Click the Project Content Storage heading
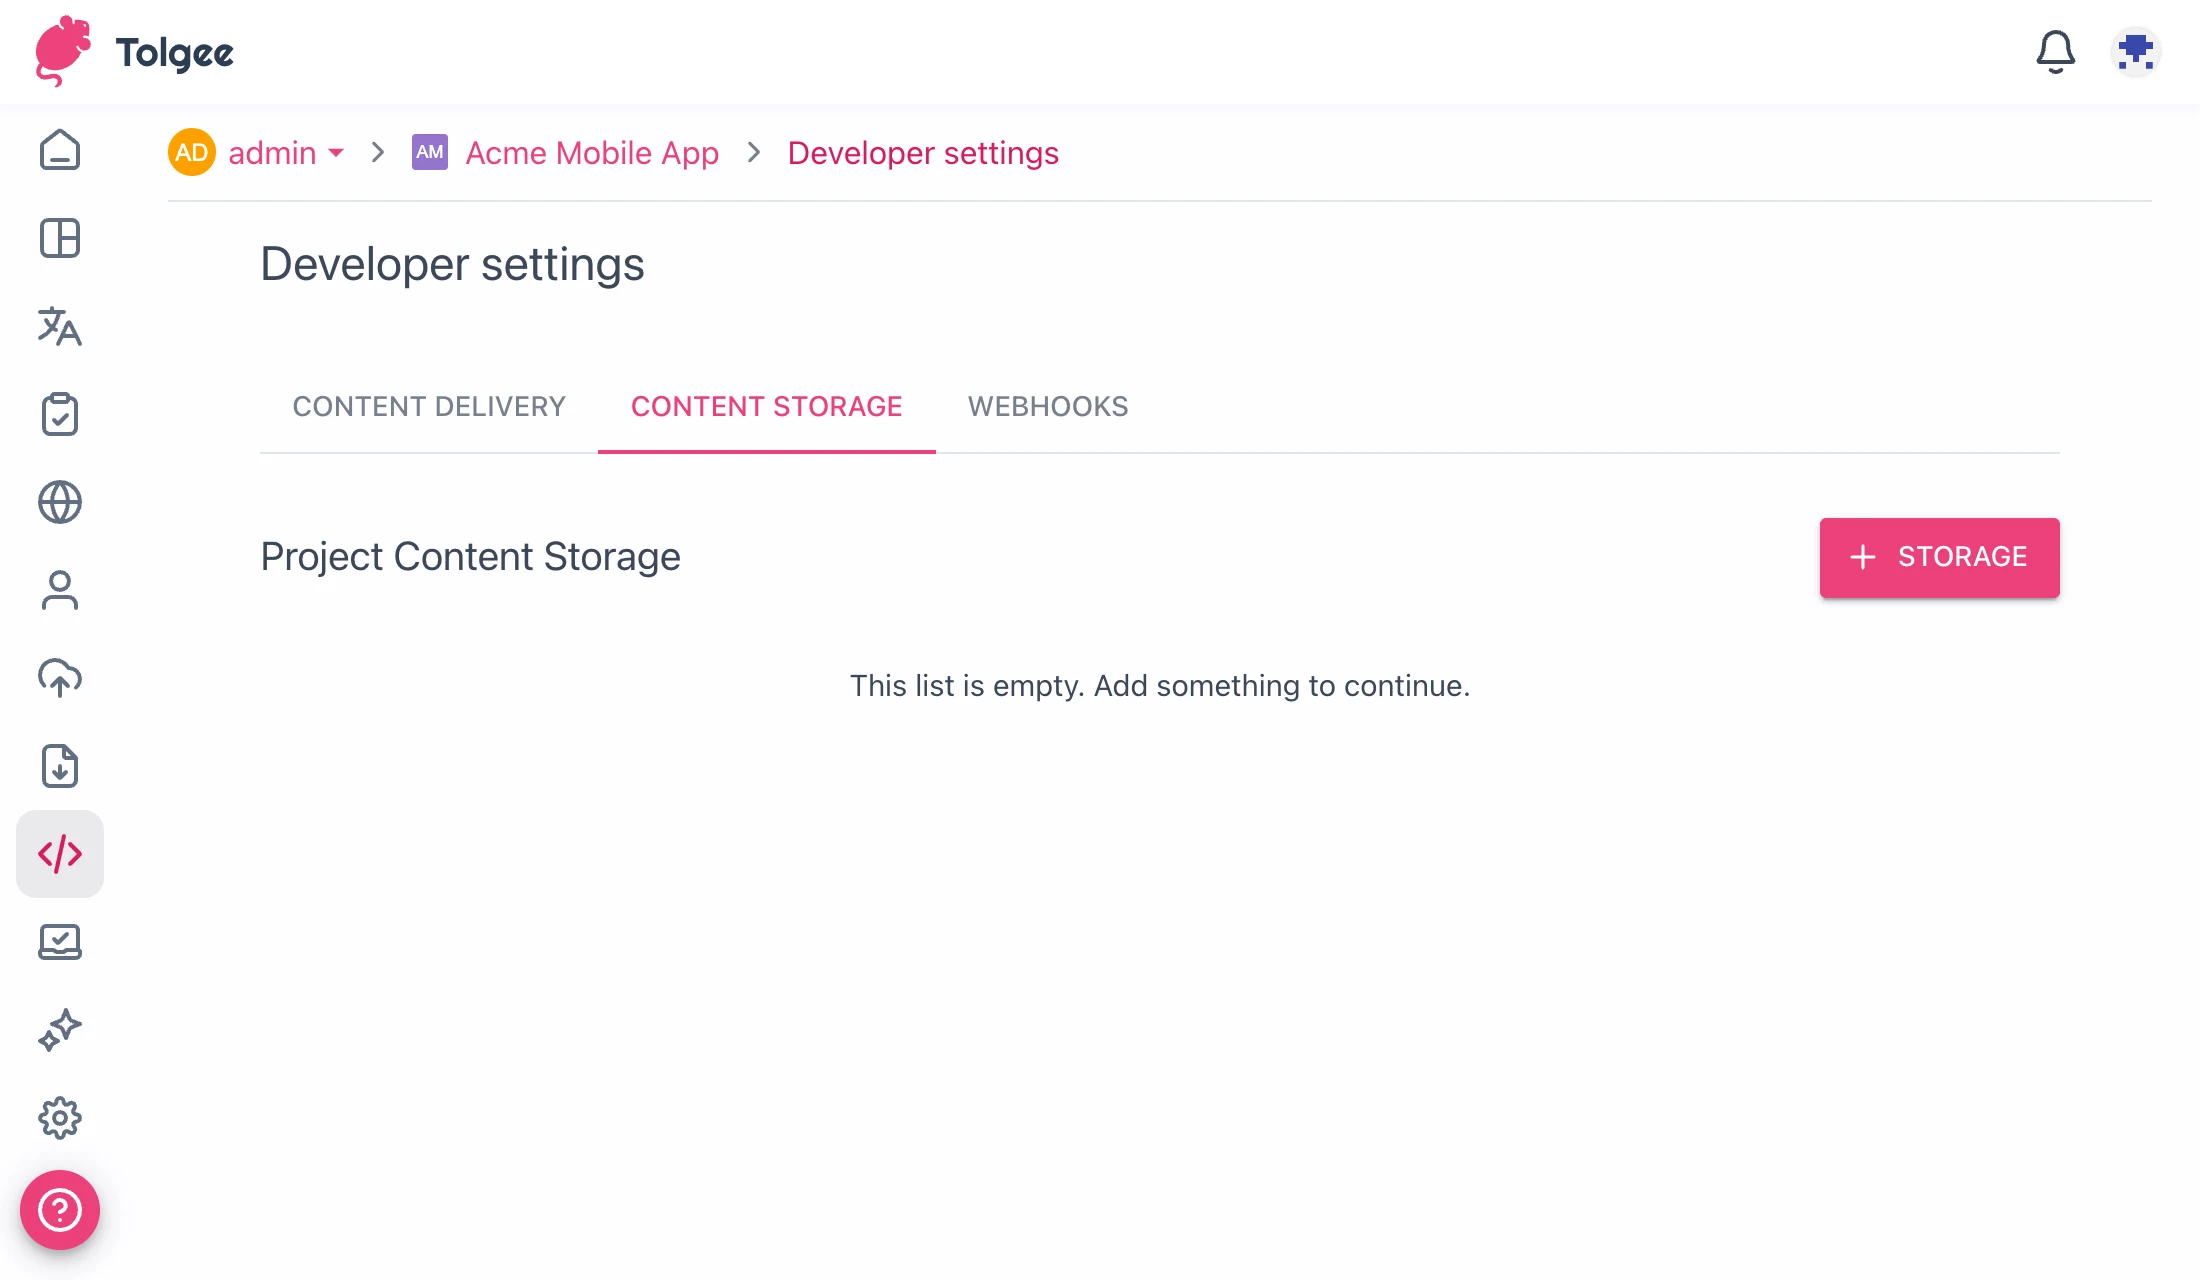Viewport: 2200px width, 1280px height. (470, 557)
